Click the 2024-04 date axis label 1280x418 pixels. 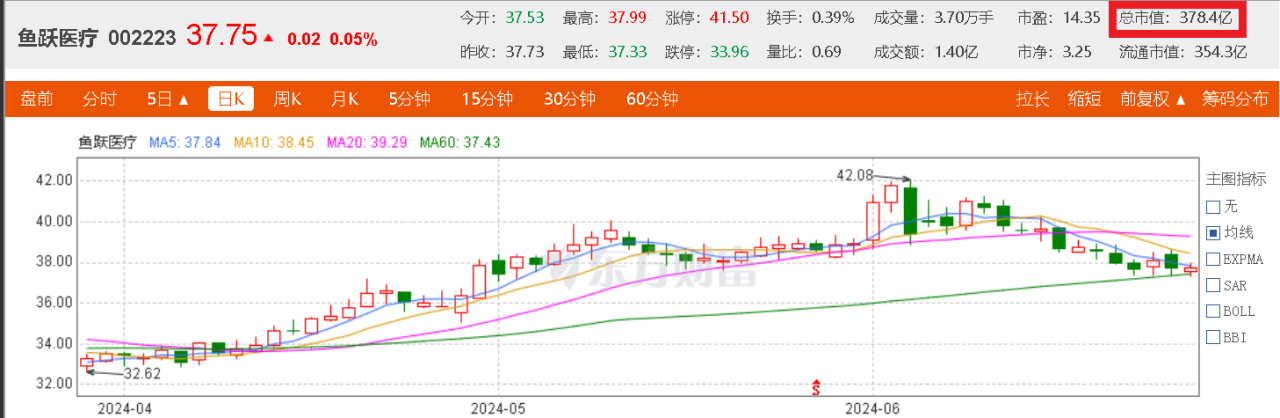[124, 408]
